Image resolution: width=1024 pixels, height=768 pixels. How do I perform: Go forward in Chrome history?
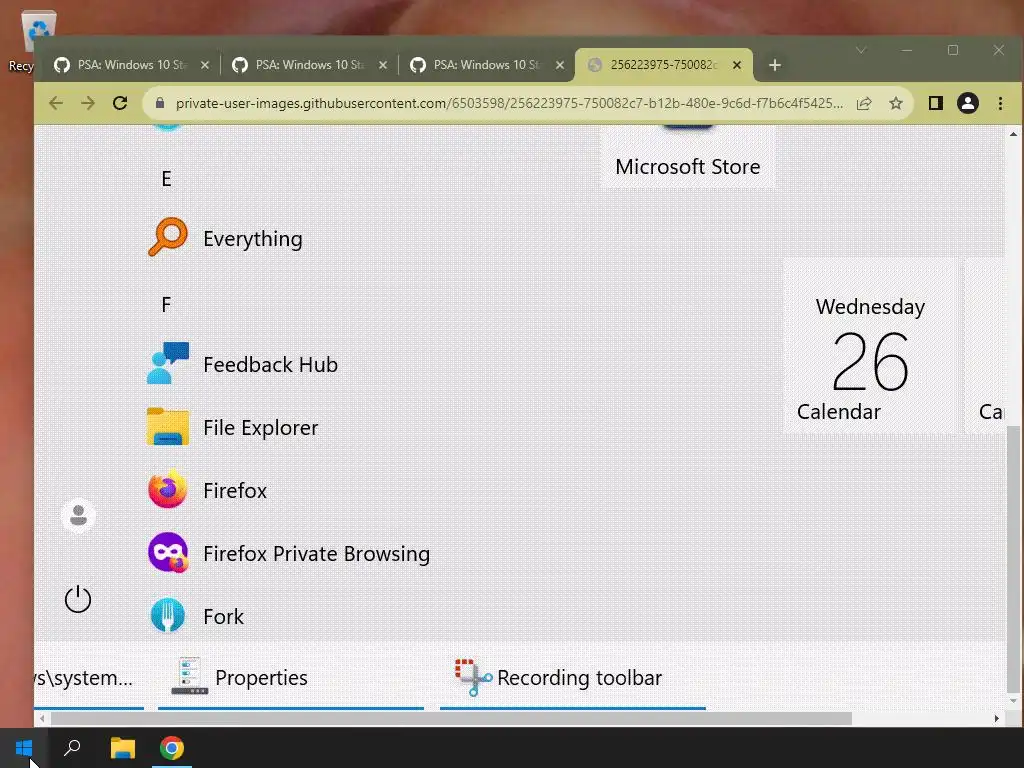[x=88, y=103]
